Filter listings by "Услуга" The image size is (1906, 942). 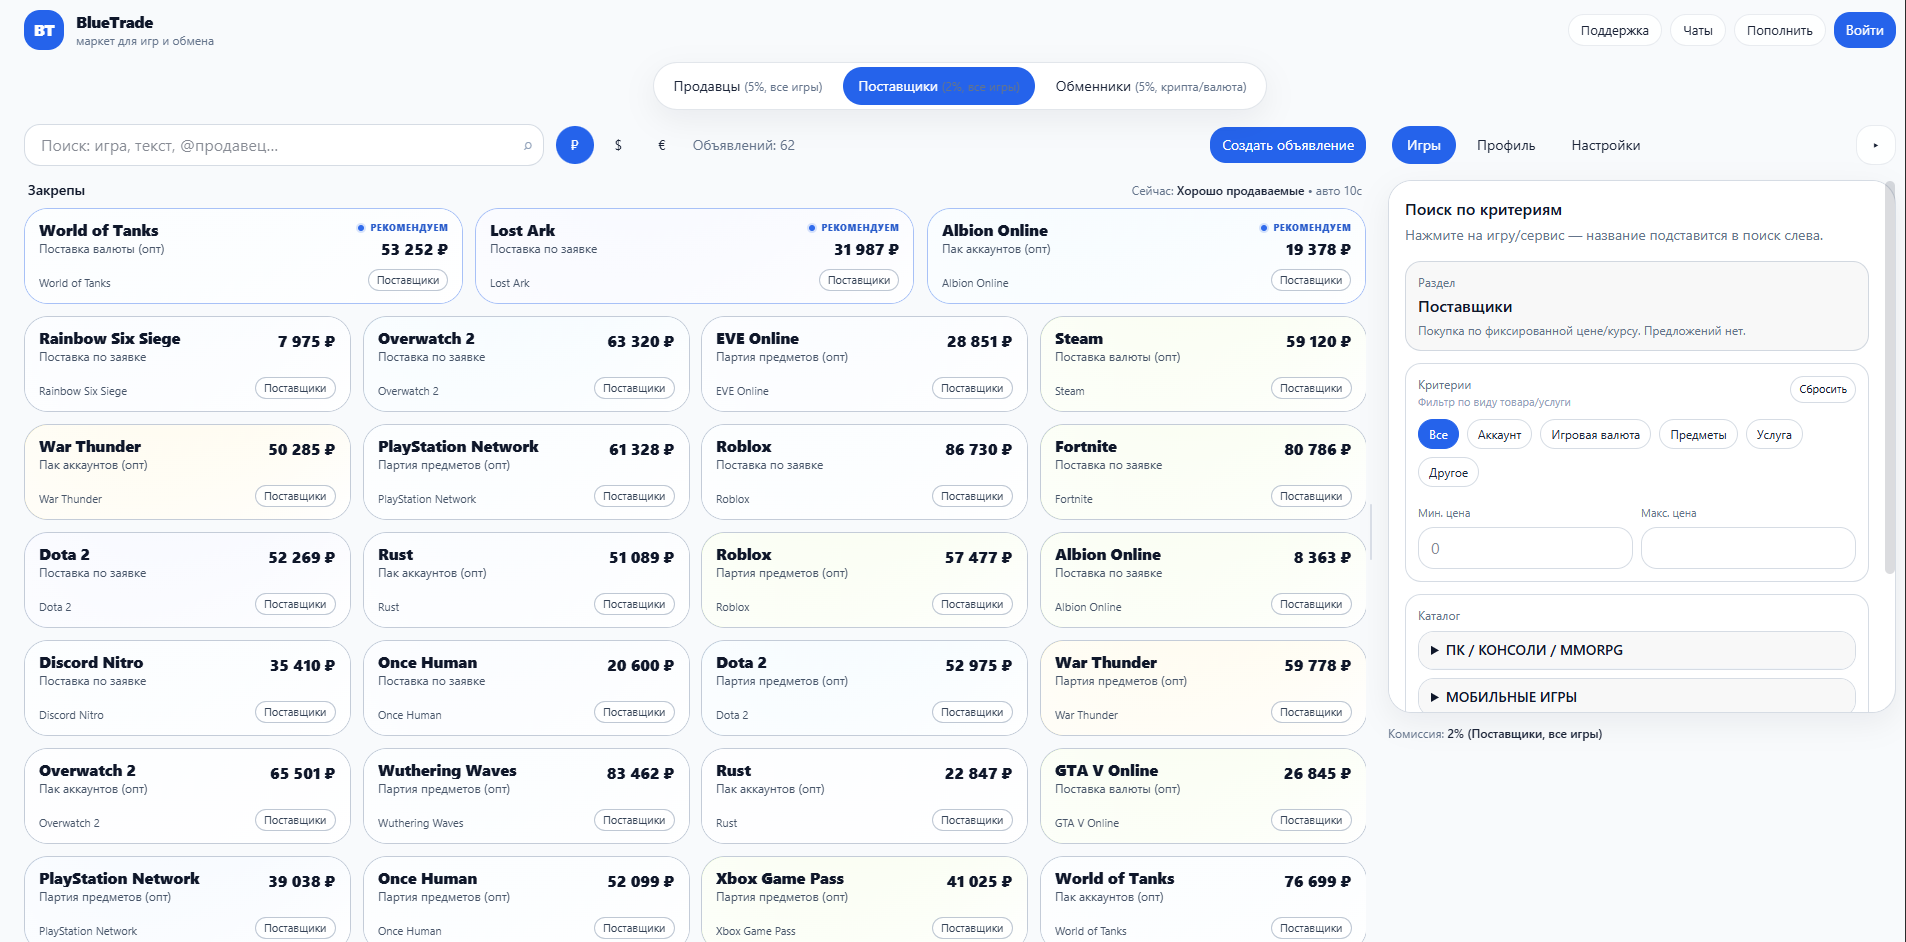1774,435
